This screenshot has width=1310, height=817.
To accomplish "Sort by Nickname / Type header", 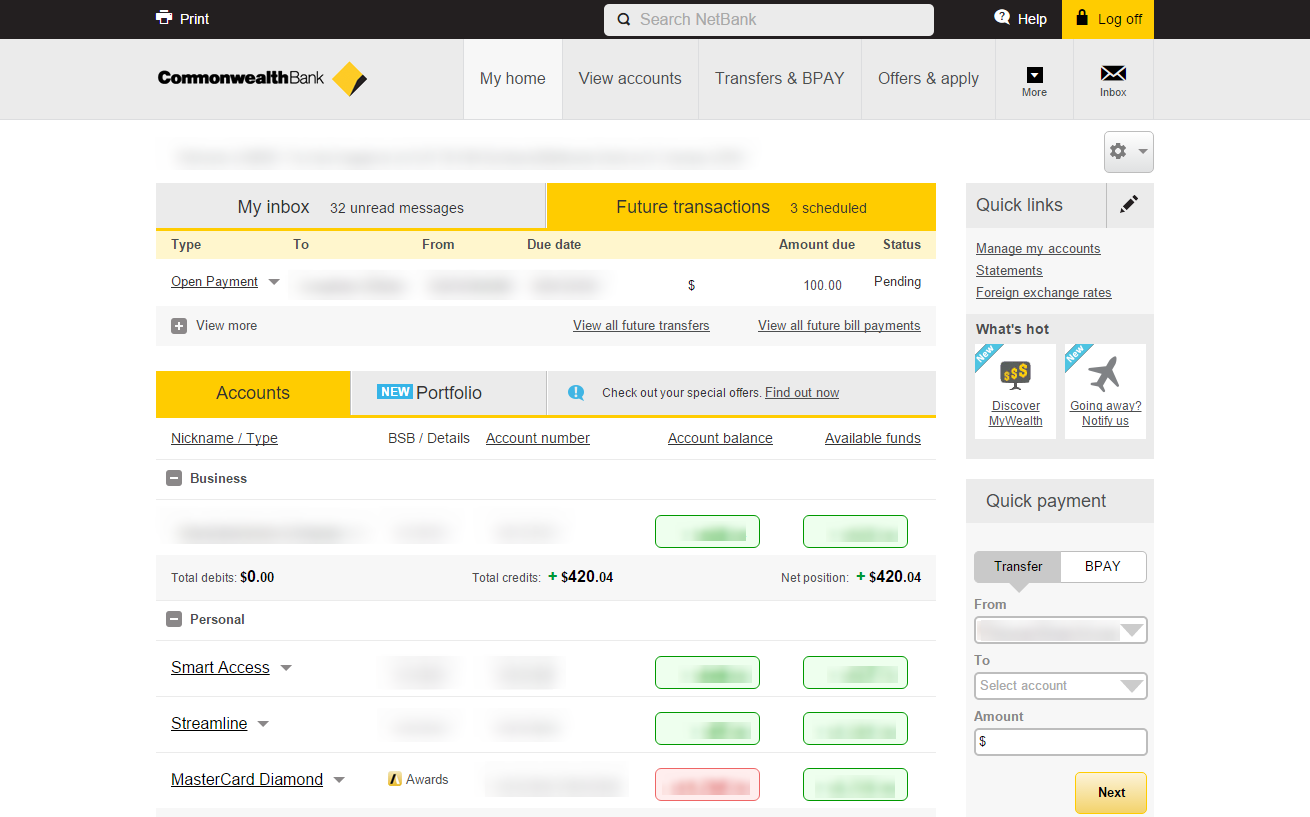I will pos(224,438).
